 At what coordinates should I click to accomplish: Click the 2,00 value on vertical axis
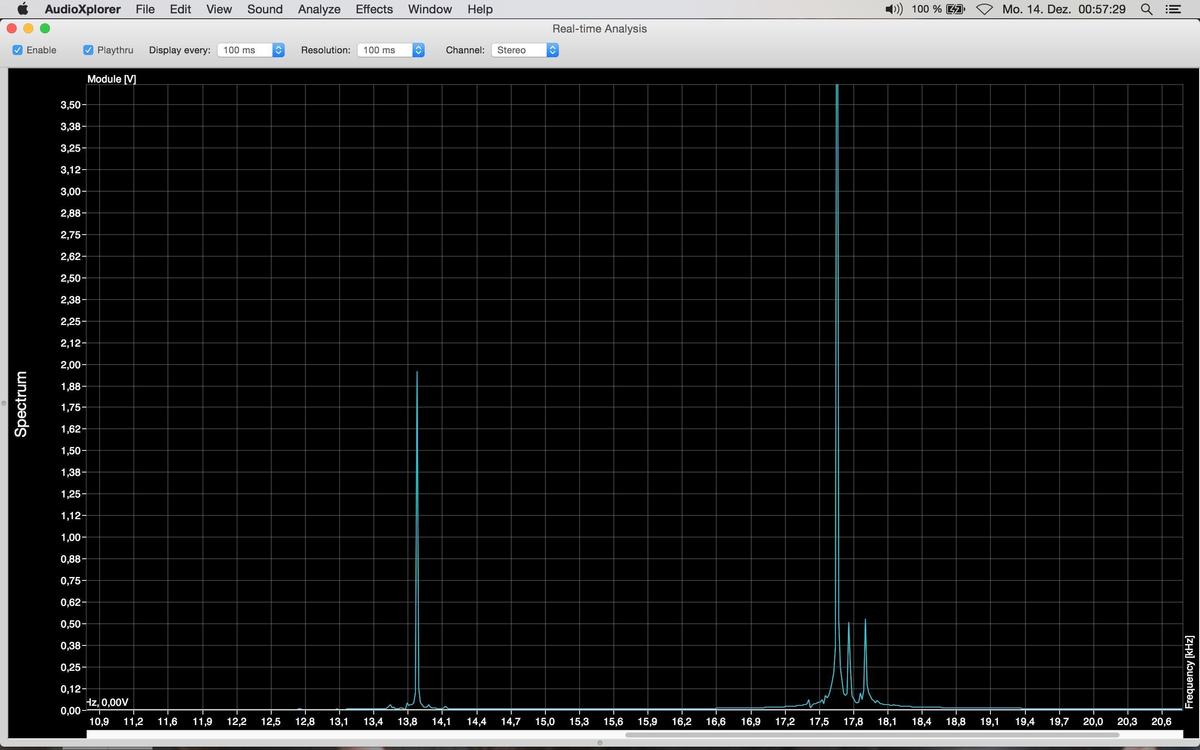pos(71,365)
